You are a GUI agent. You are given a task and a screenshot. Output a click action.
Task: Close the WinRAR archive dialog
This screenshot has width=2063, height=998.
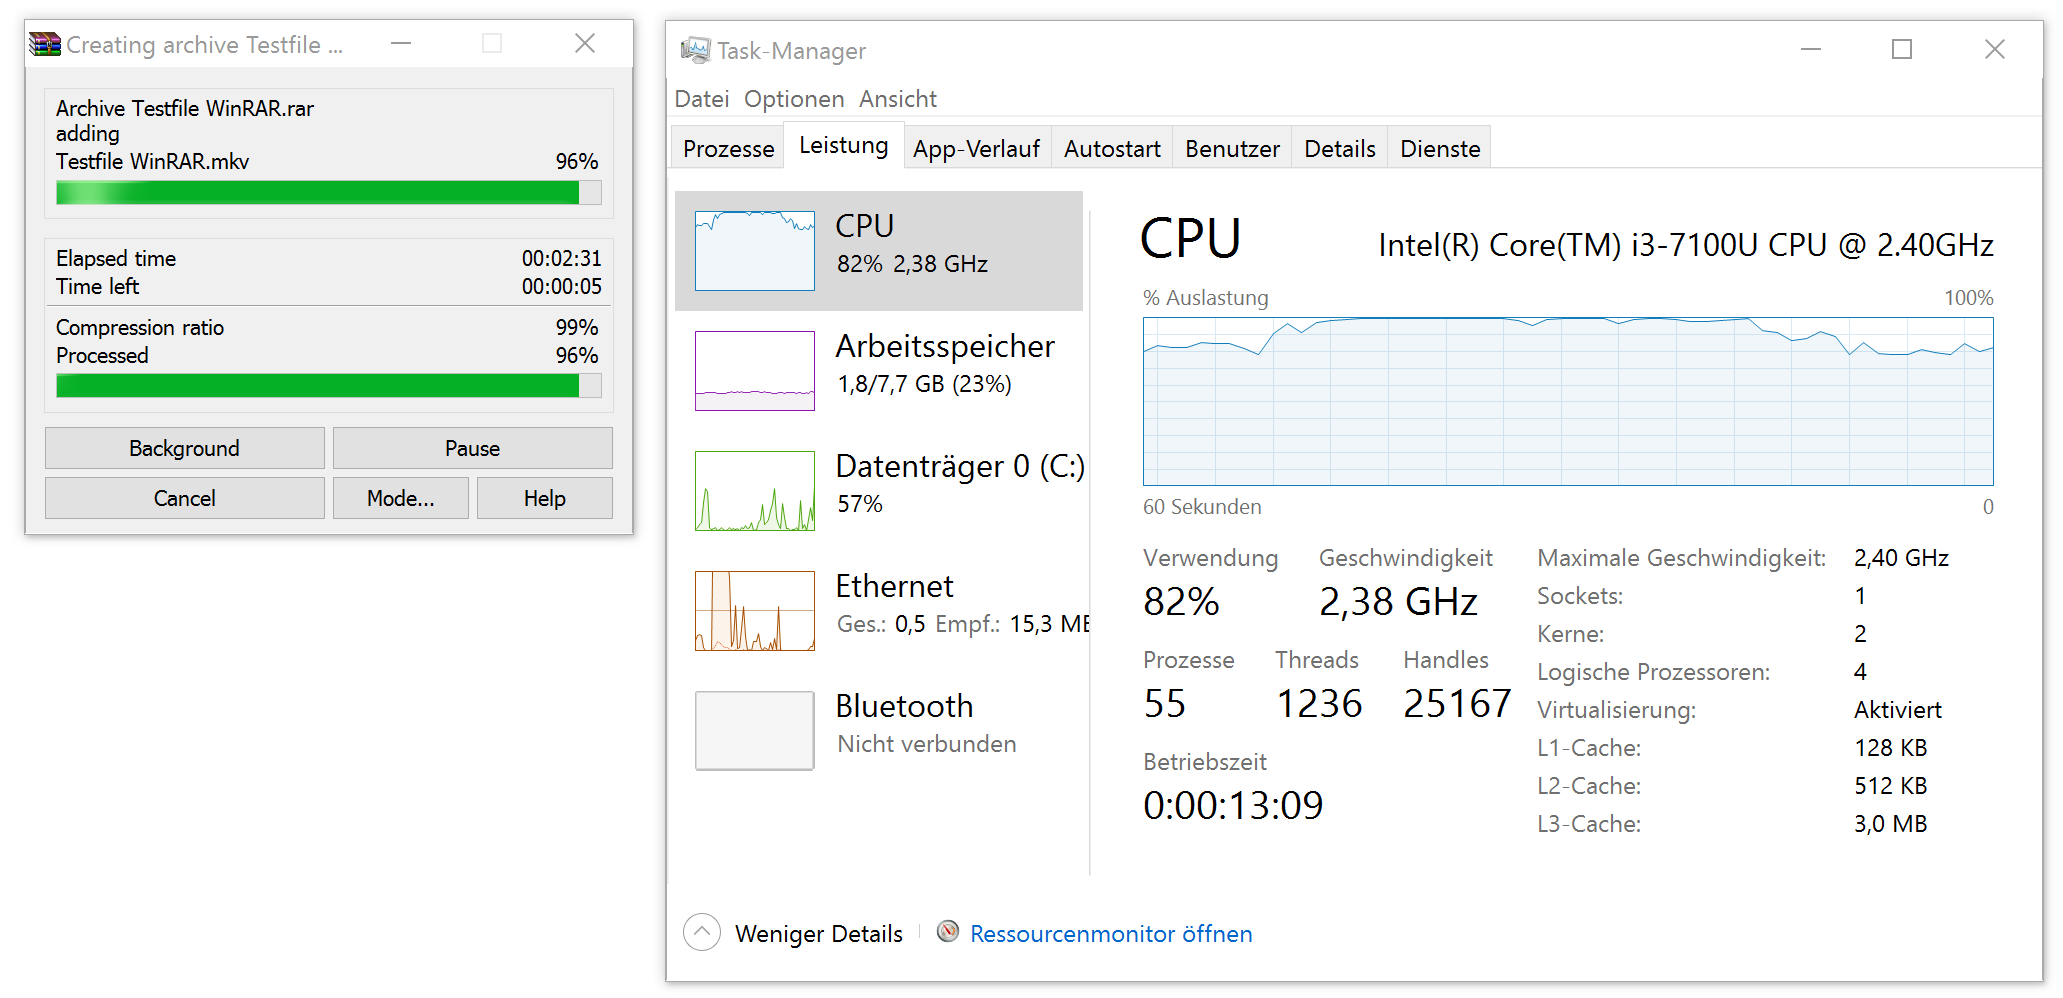(x=585, y=43)
